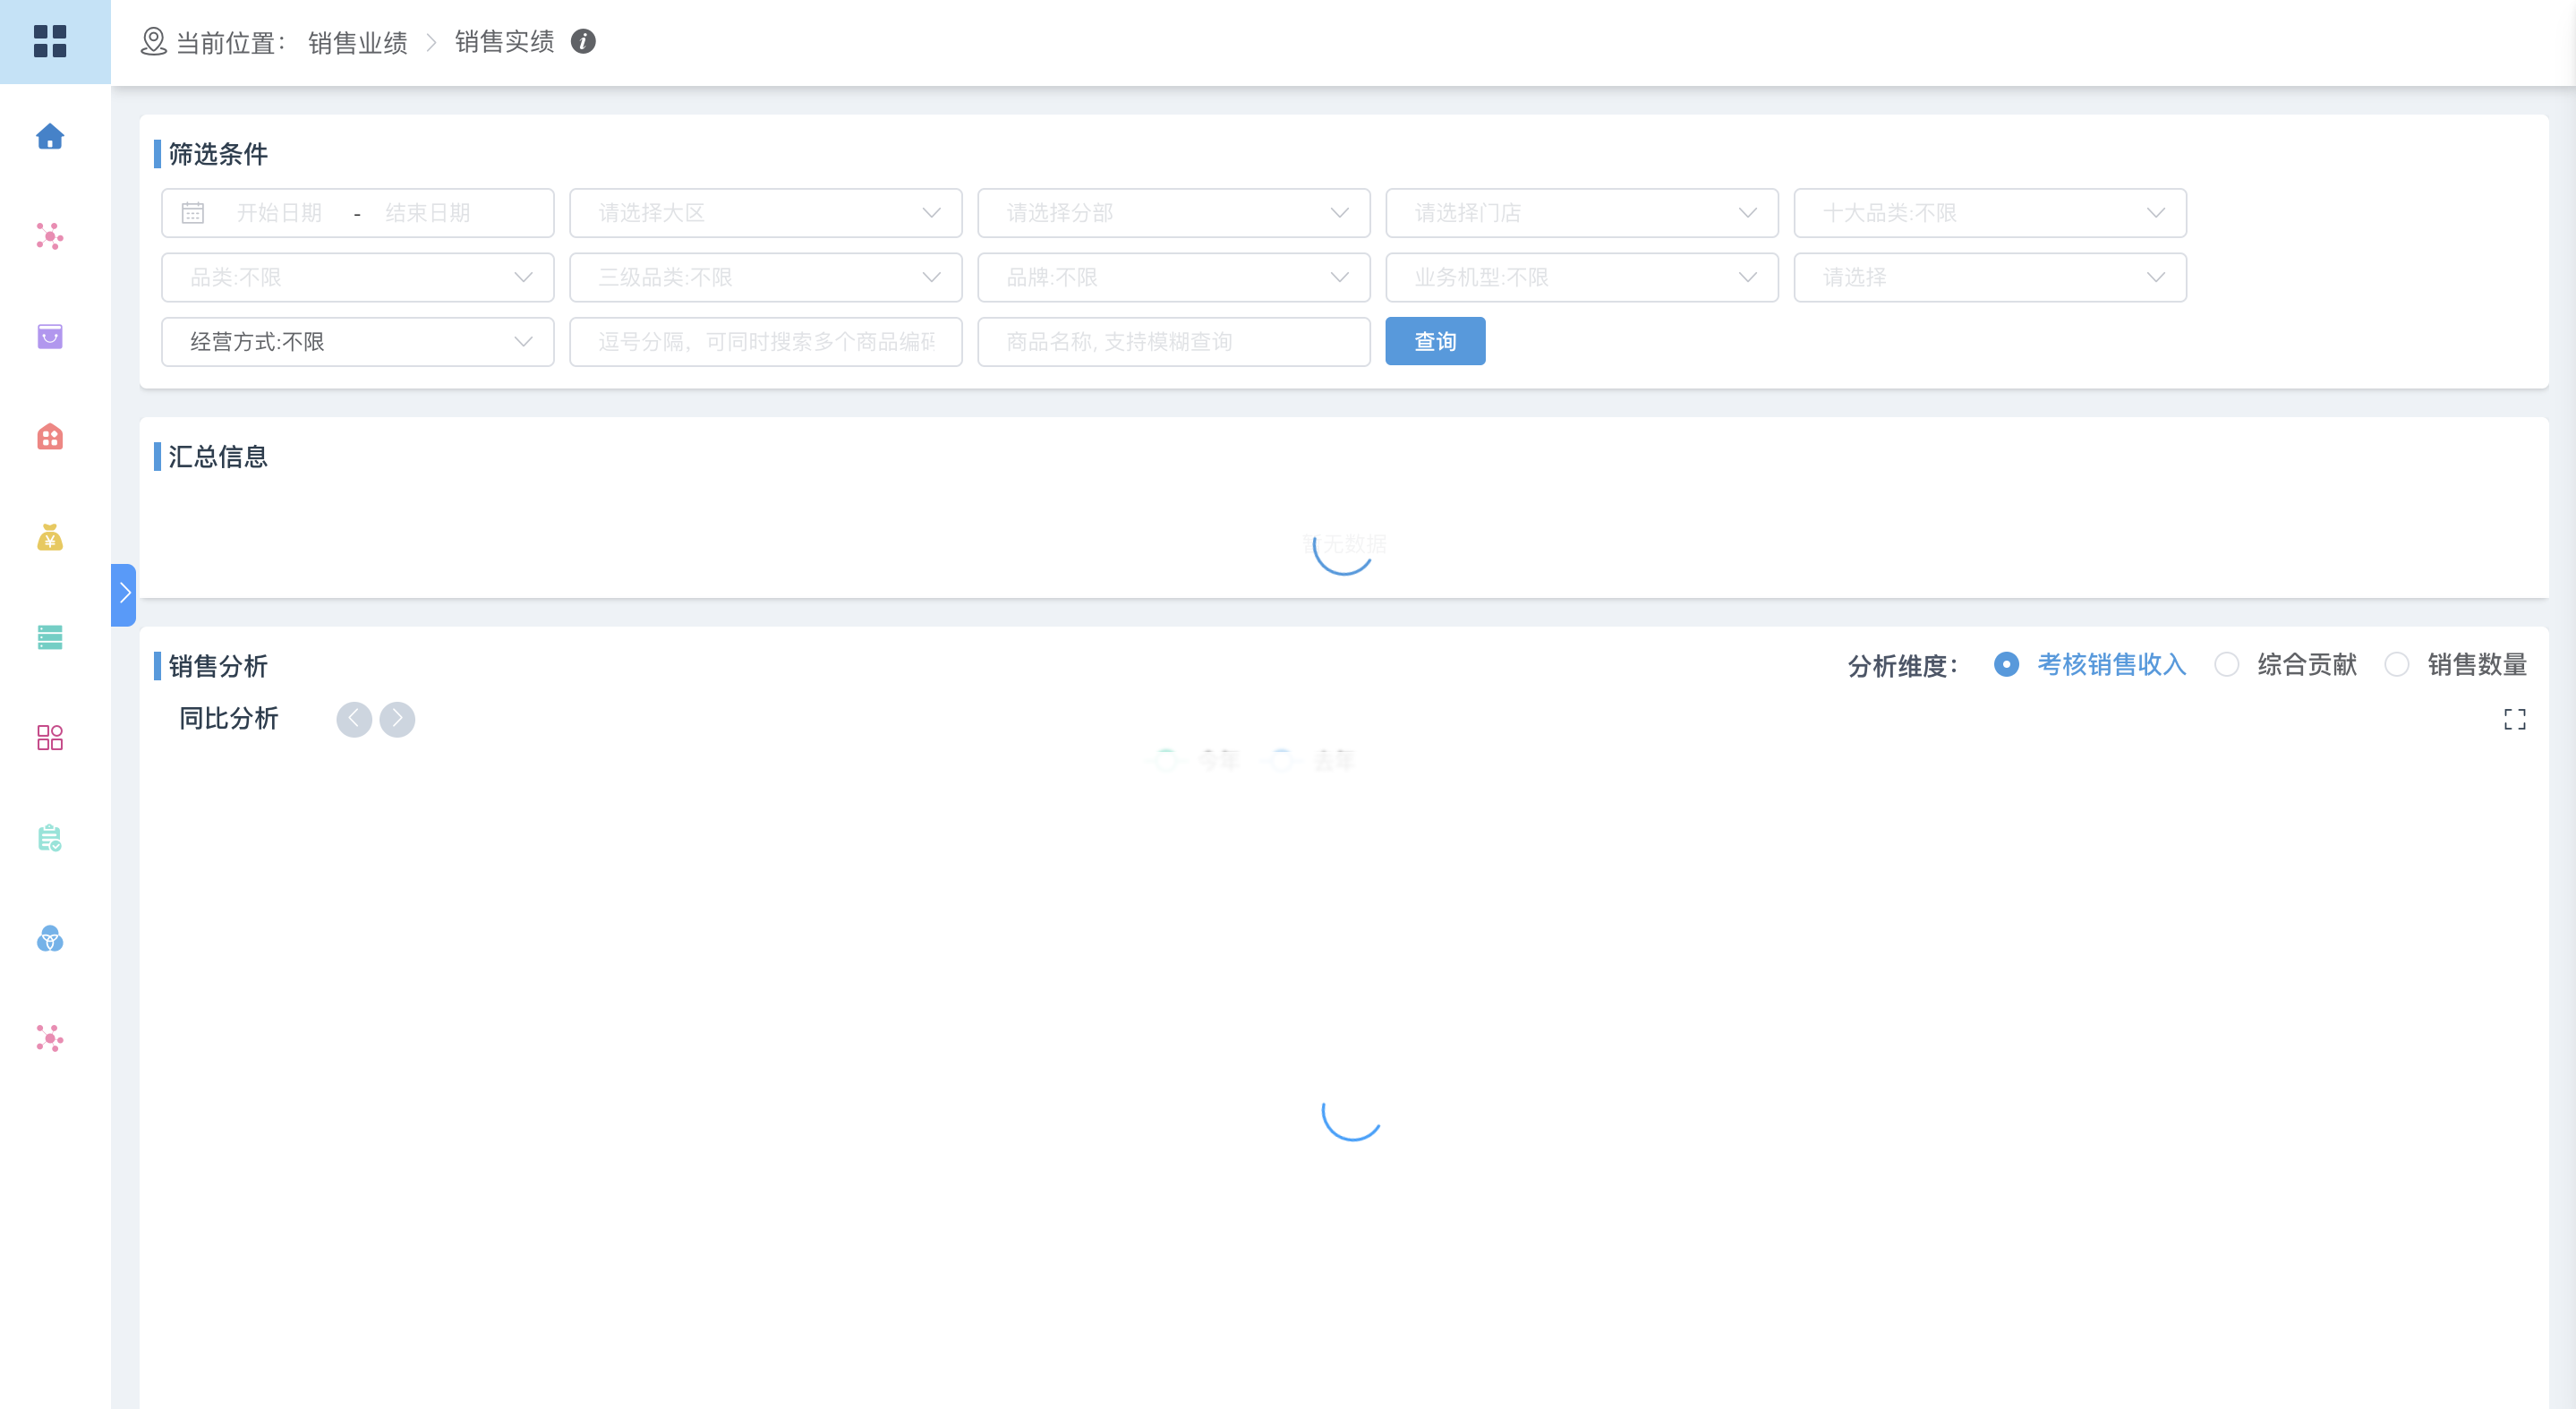Click the next arrow beside 同比分析
Screen dimensions: 2576x1409
(397, 719)
